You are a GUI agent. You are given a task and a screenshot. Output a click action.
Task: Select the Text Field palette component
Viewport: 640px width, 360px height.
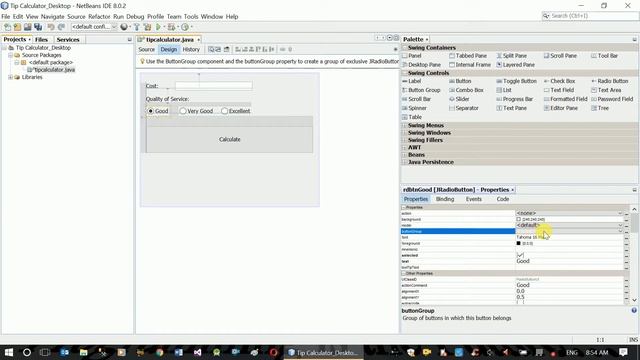[559, 90]
